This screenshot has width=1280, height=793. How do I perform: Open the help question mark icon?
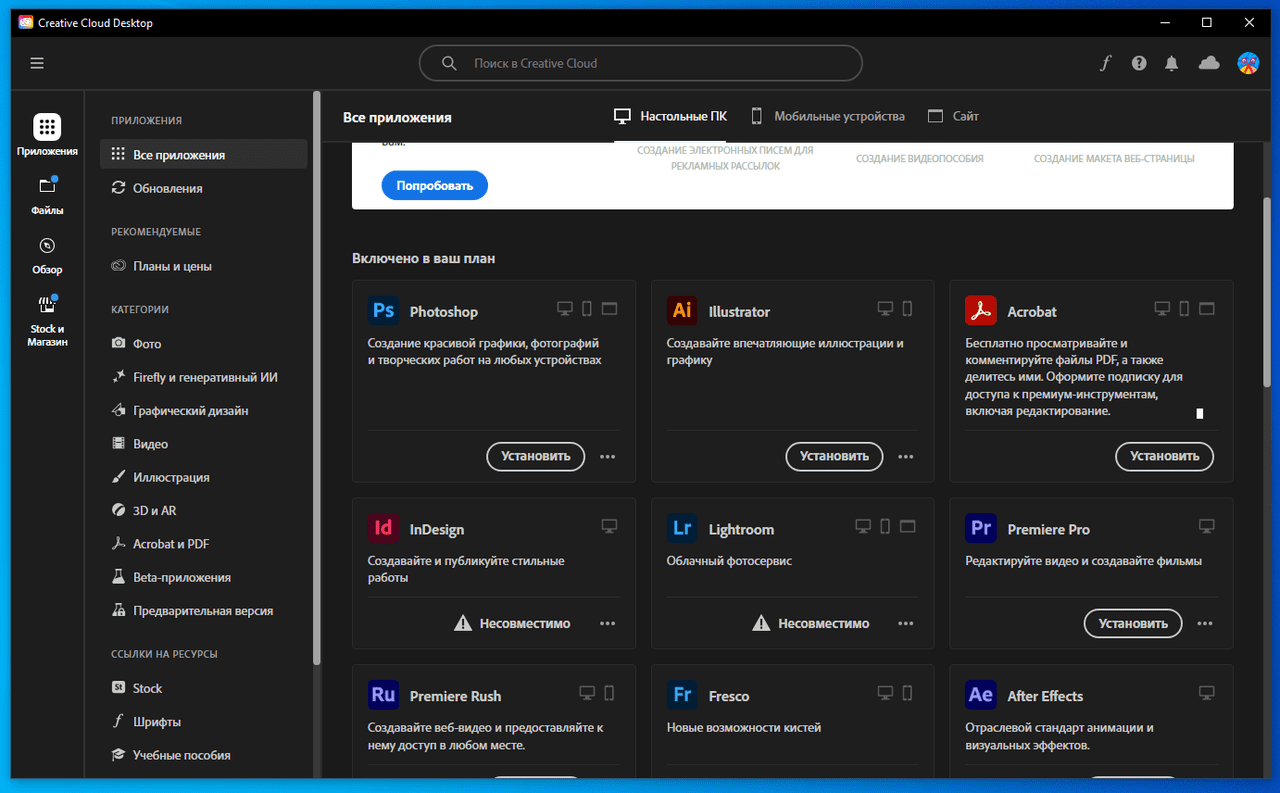point(1139,63)
